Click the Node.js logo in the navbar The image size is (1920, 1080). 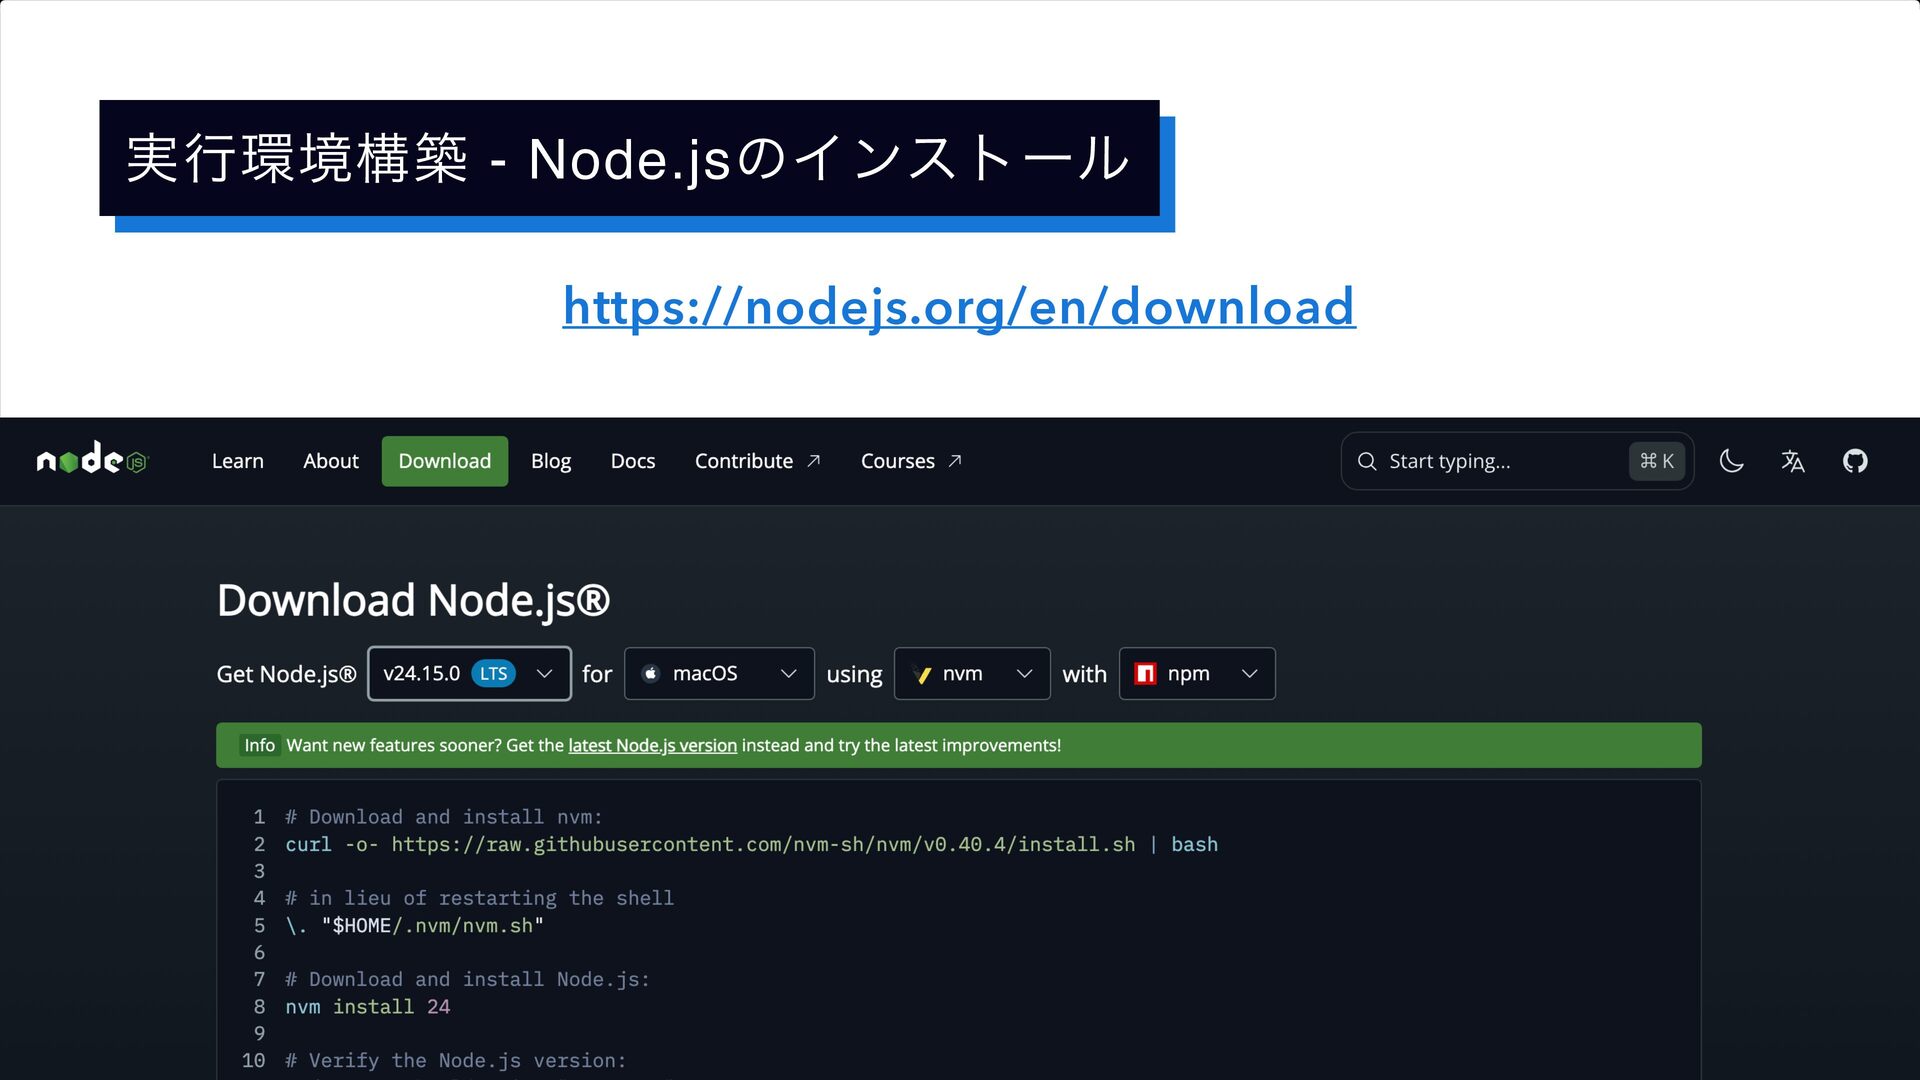(93, 460)
